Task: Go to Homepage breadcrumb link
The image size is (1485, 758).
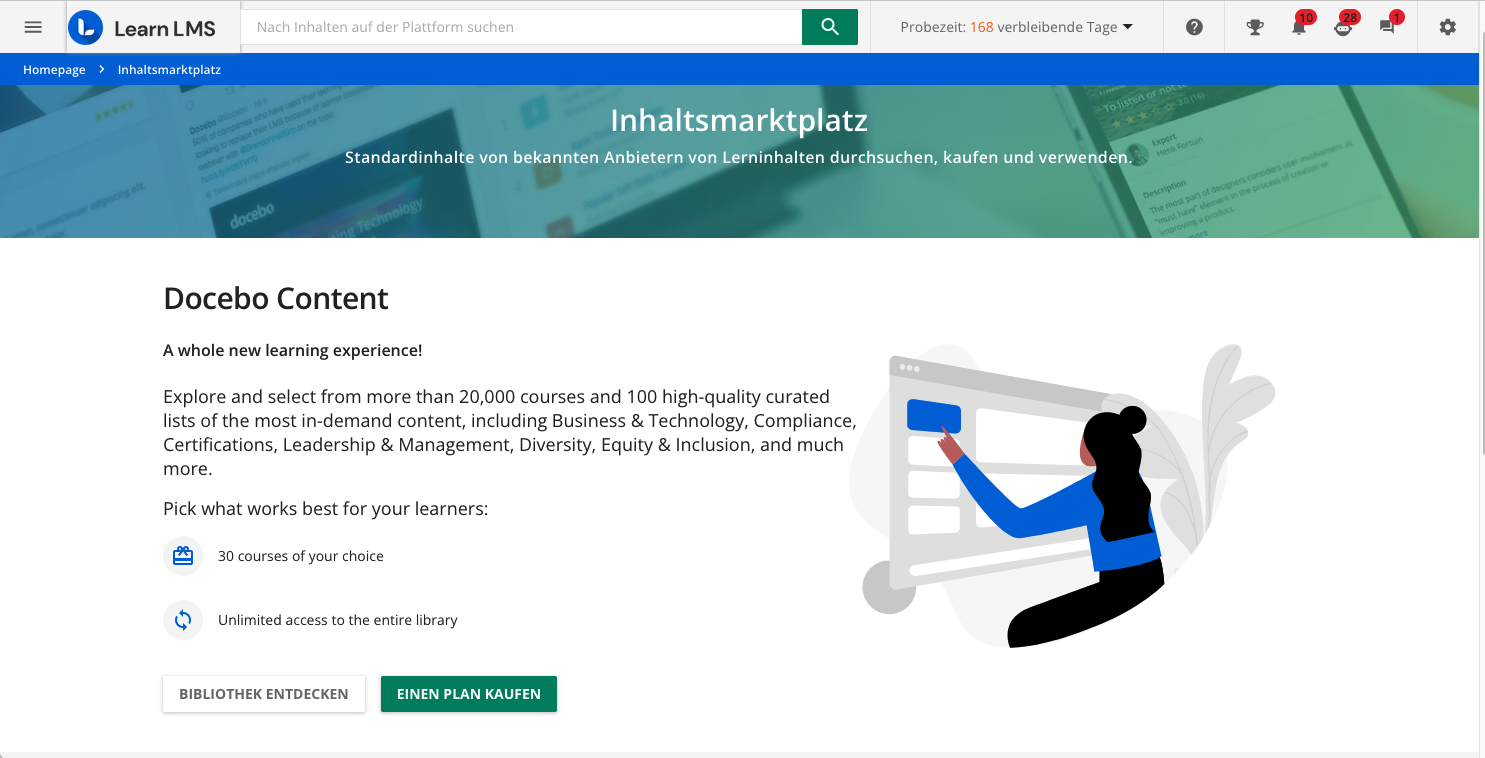Action: tap(54, 70)
